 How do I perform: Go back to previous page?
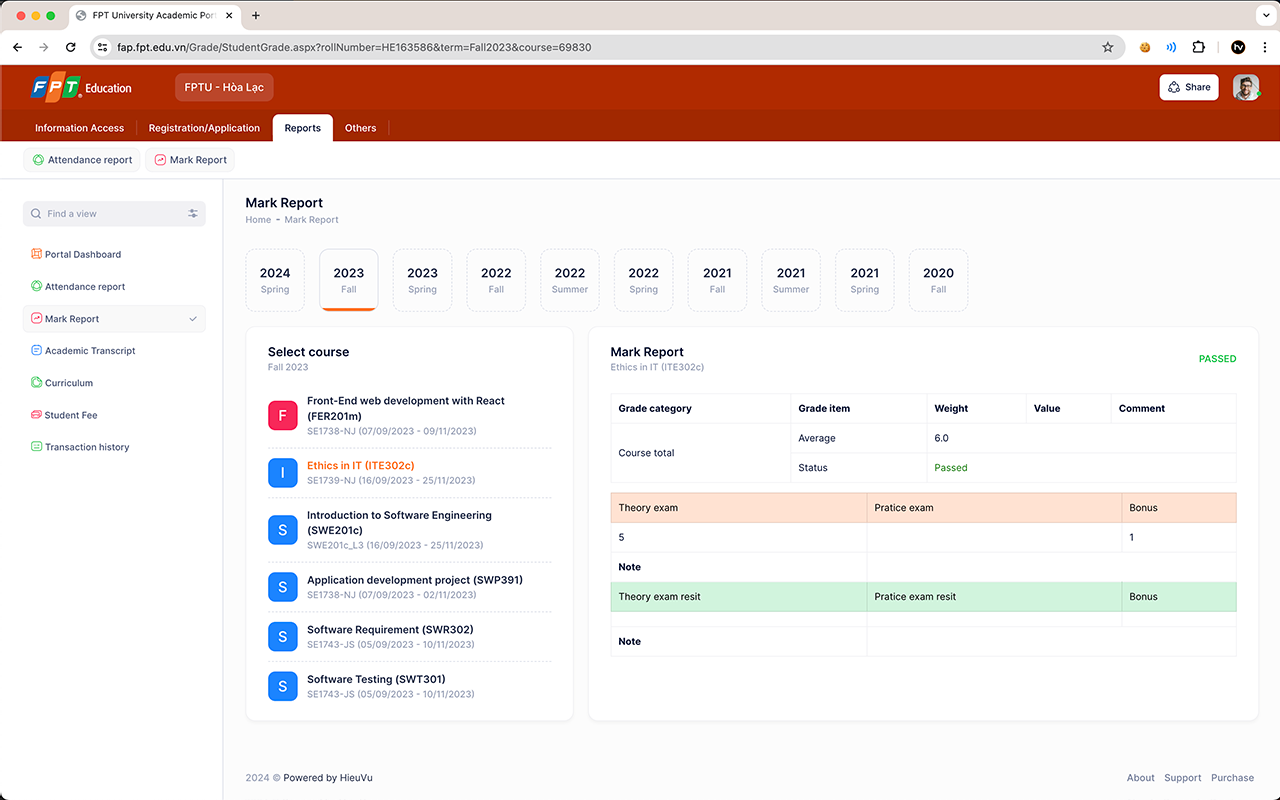tap(17, 47)
